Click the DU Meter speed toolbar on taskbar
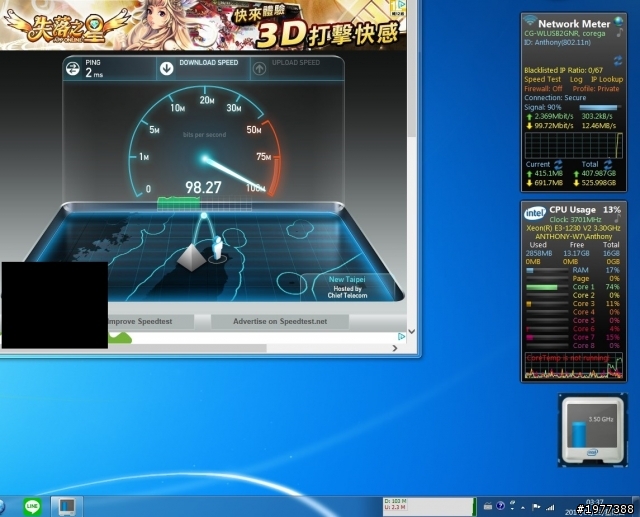 [x=429, y=506]
